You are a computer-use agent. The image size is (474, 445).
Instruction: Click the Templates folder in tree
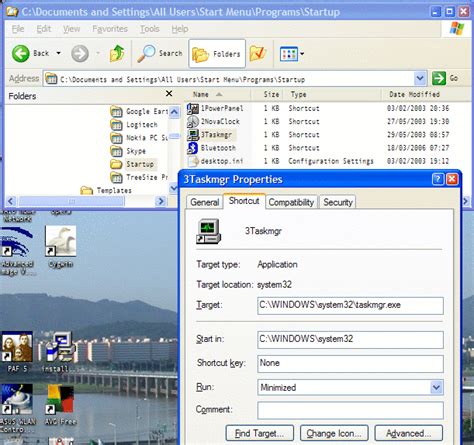click(106, 190)
